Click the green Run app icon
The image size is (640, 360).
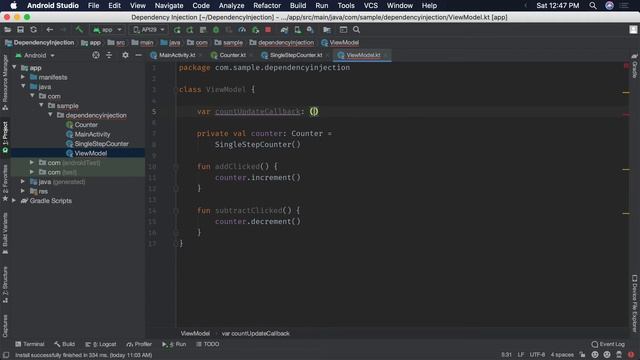177,30
